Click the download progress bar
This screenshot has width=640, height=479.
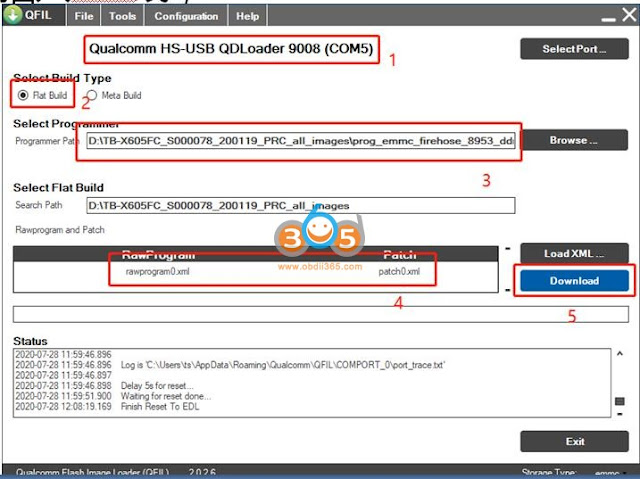pos(320,314)
